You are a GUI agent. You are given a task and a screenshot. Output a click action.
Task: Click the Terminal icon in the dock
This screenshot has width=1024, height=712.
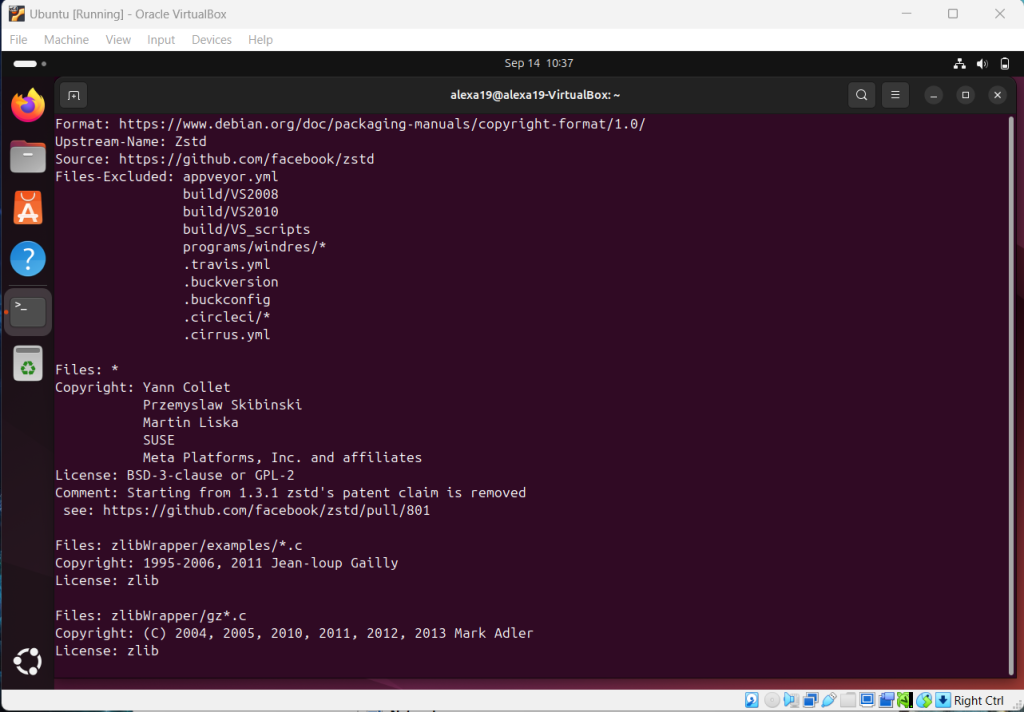(x=28, y=311)
